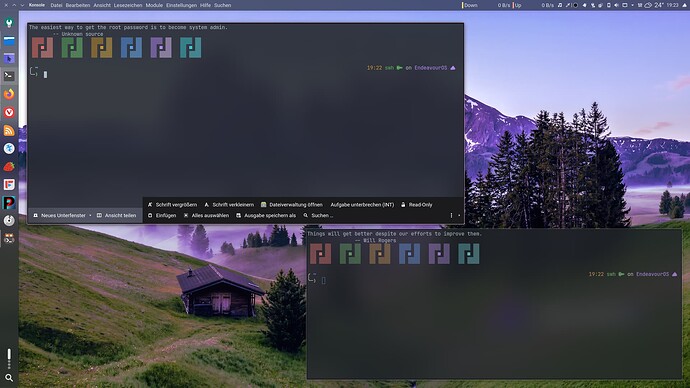Open the Suchen menu in the top bar
Viewport: 690px width, 388px height.
coord(223,5)
